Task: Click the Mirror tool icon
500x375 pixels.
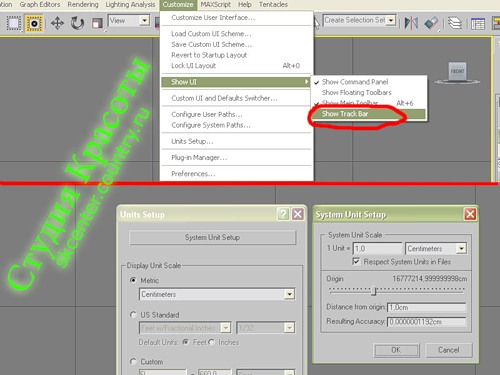Action: (x=411, y=23)
